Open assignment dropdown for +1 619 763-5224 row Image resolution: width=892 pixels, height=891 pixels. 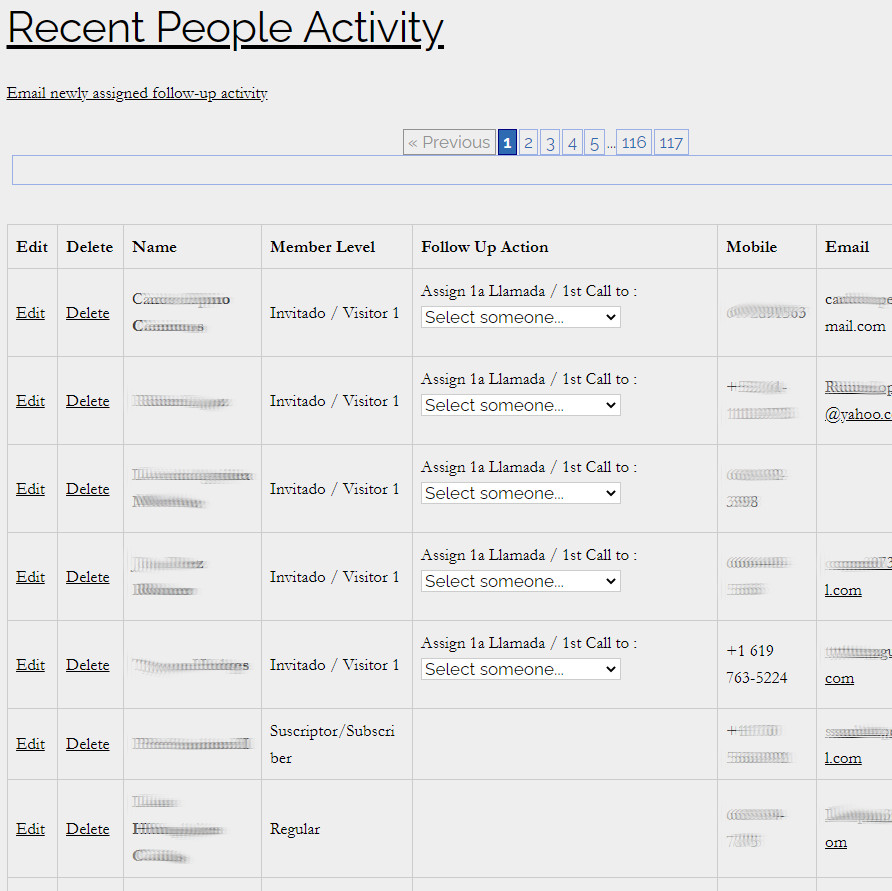[520, 669]
